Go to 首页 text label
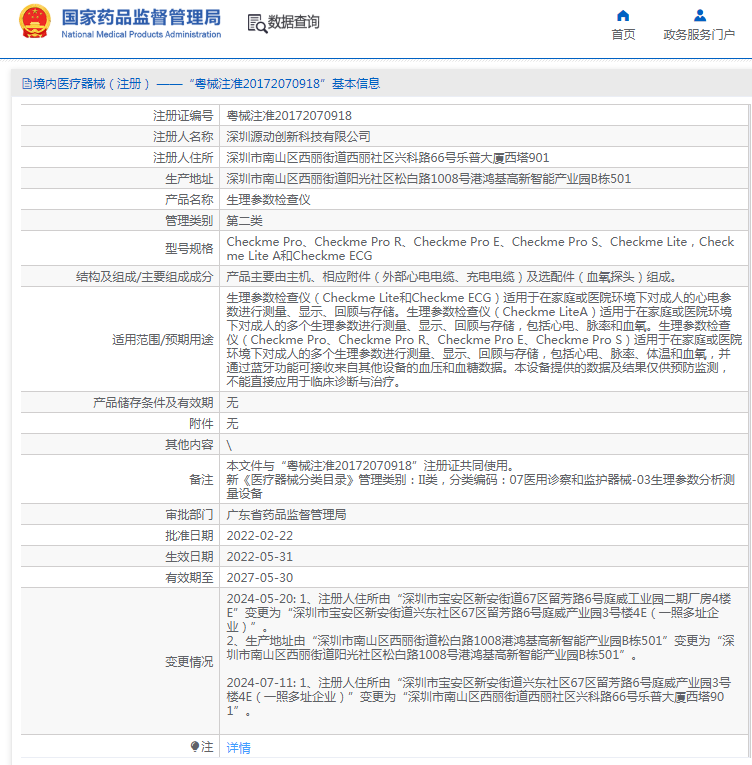 click(x=623, y=35)
